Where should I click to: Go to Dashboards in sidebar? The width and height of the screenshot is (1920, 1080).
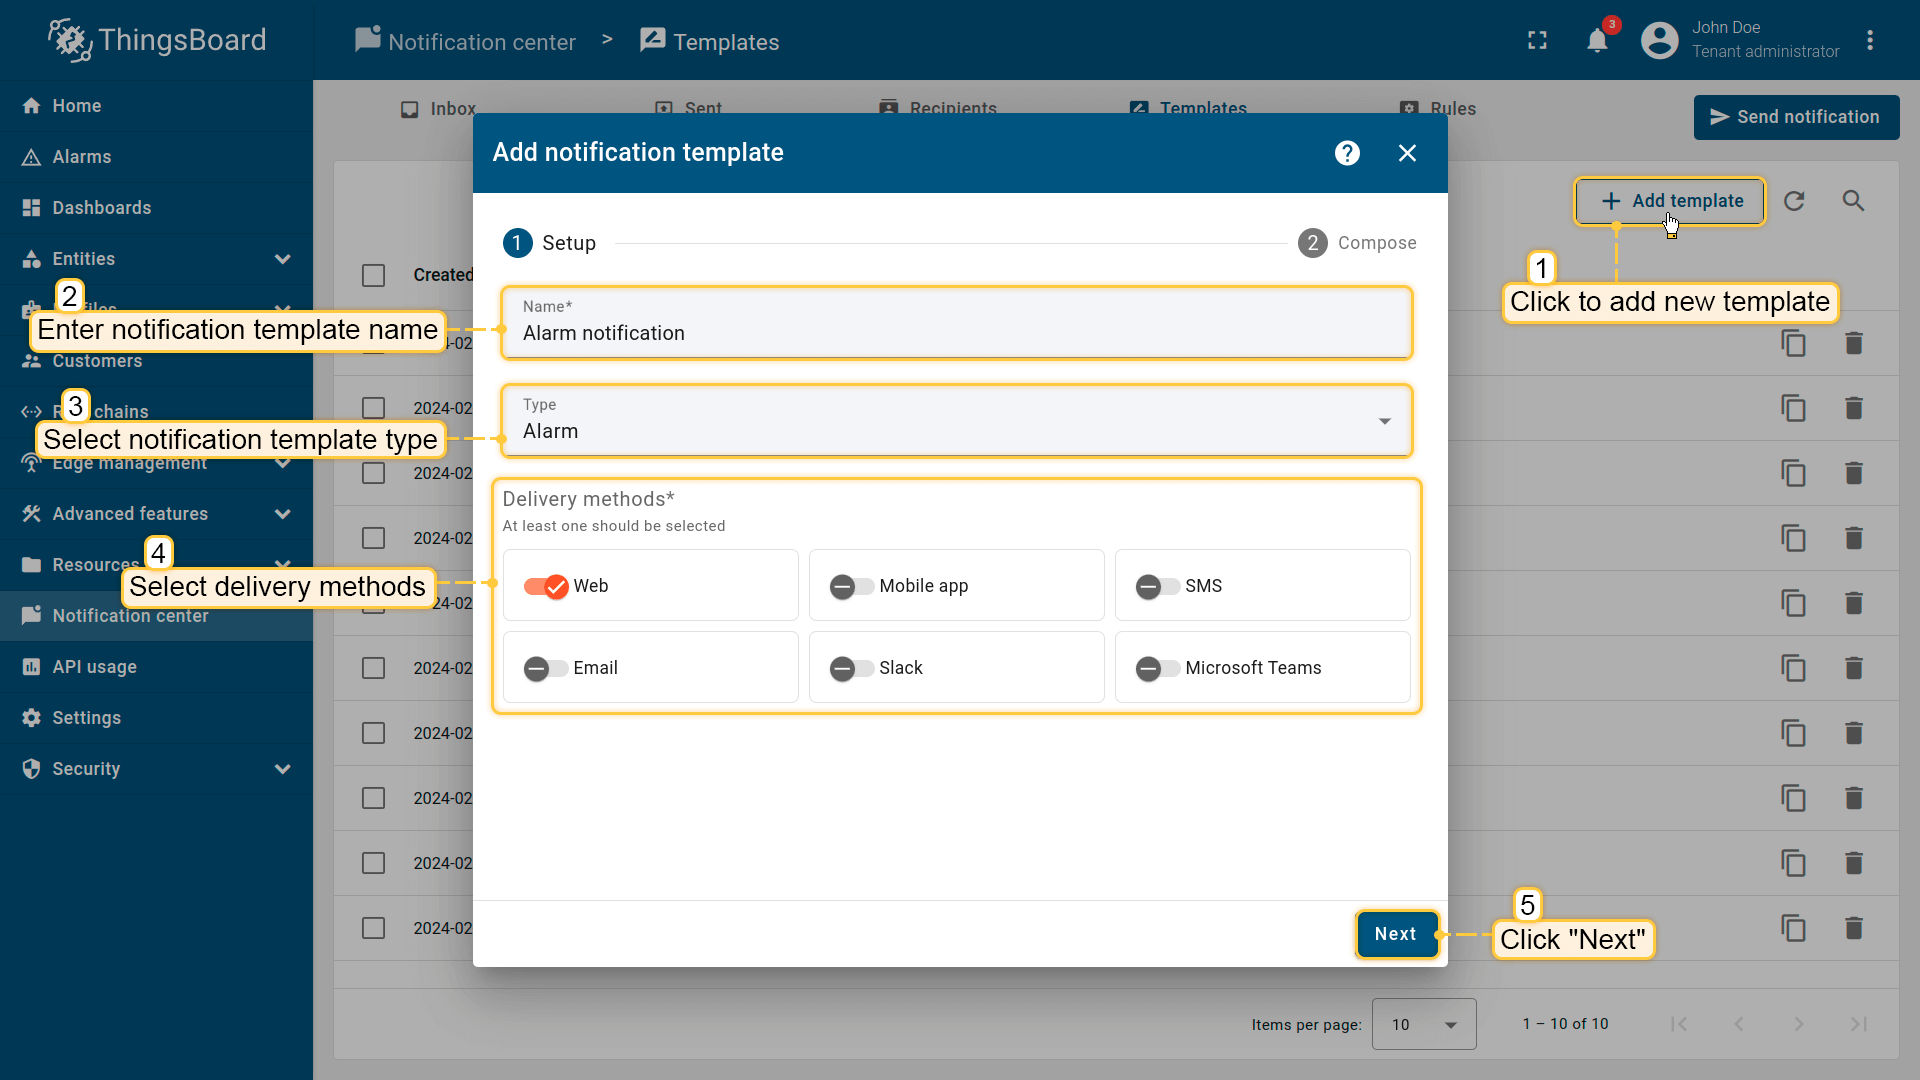pos(101,208)
